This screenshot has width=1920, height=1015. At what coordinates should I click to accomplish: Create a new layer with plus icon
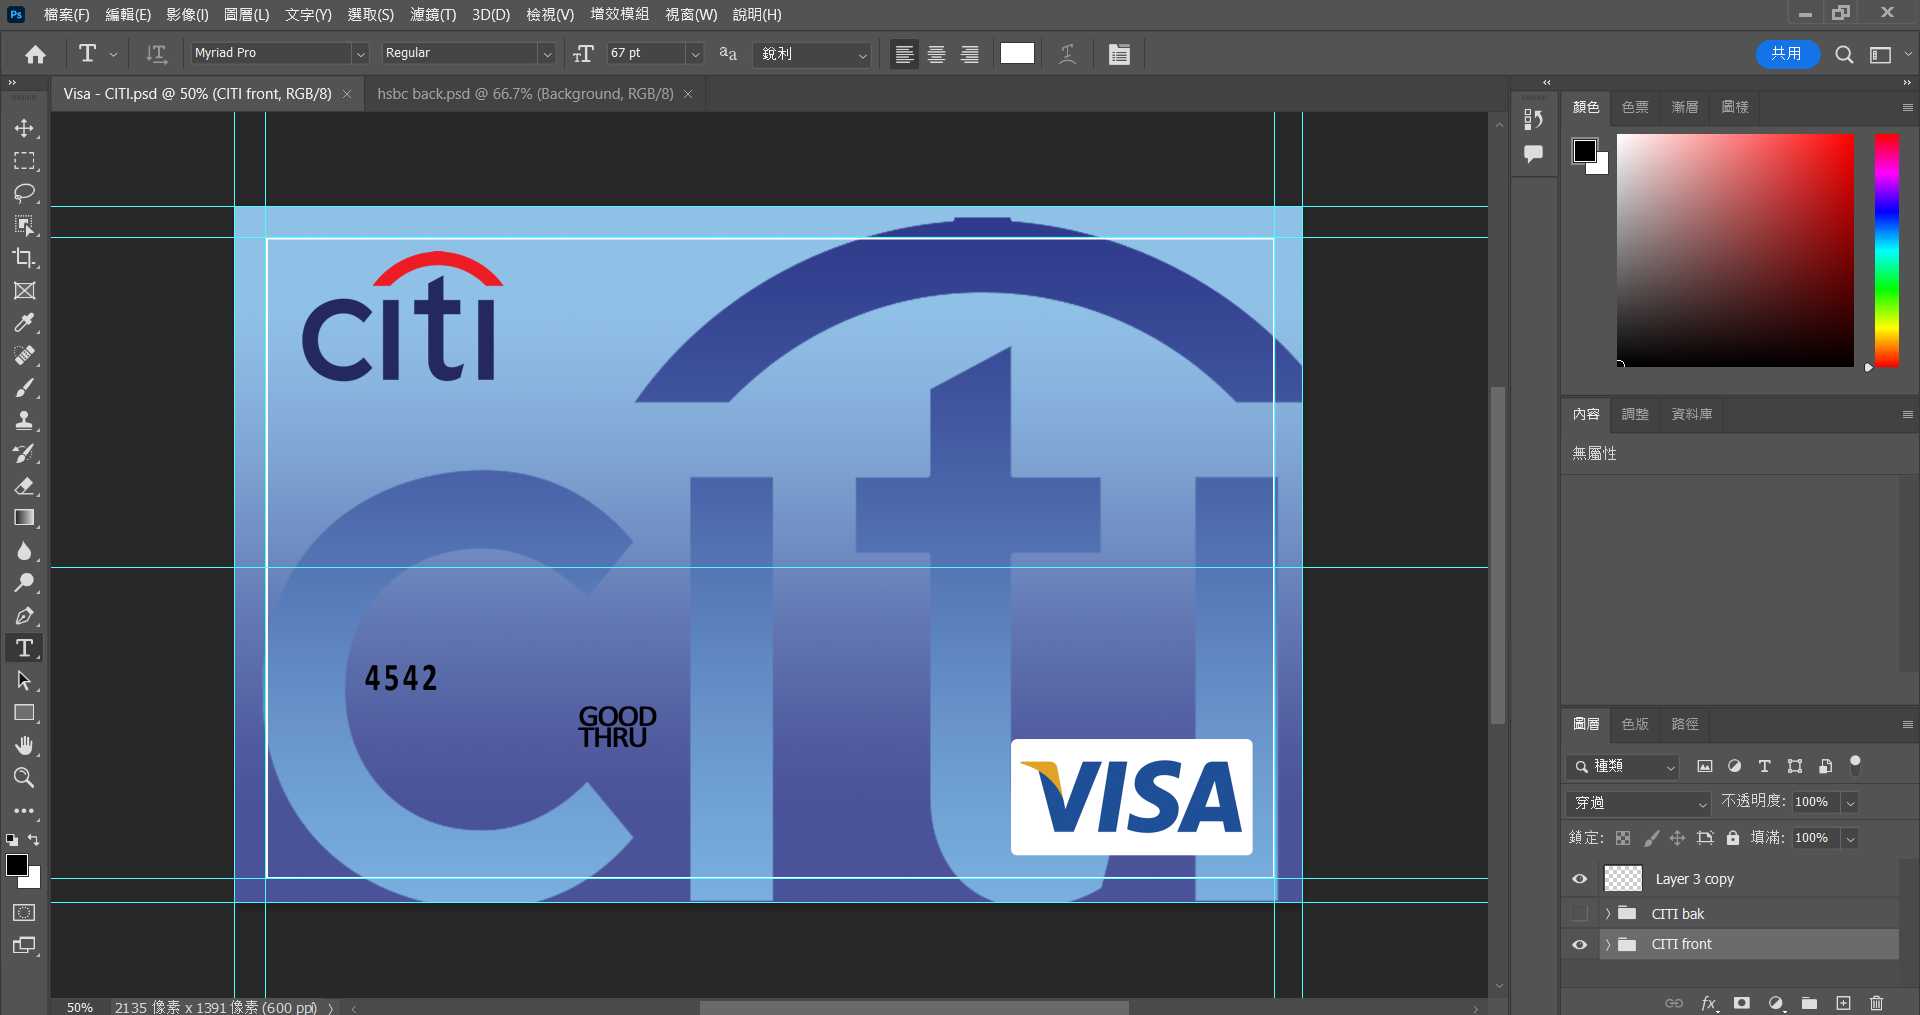[x=1843, y=1003]
